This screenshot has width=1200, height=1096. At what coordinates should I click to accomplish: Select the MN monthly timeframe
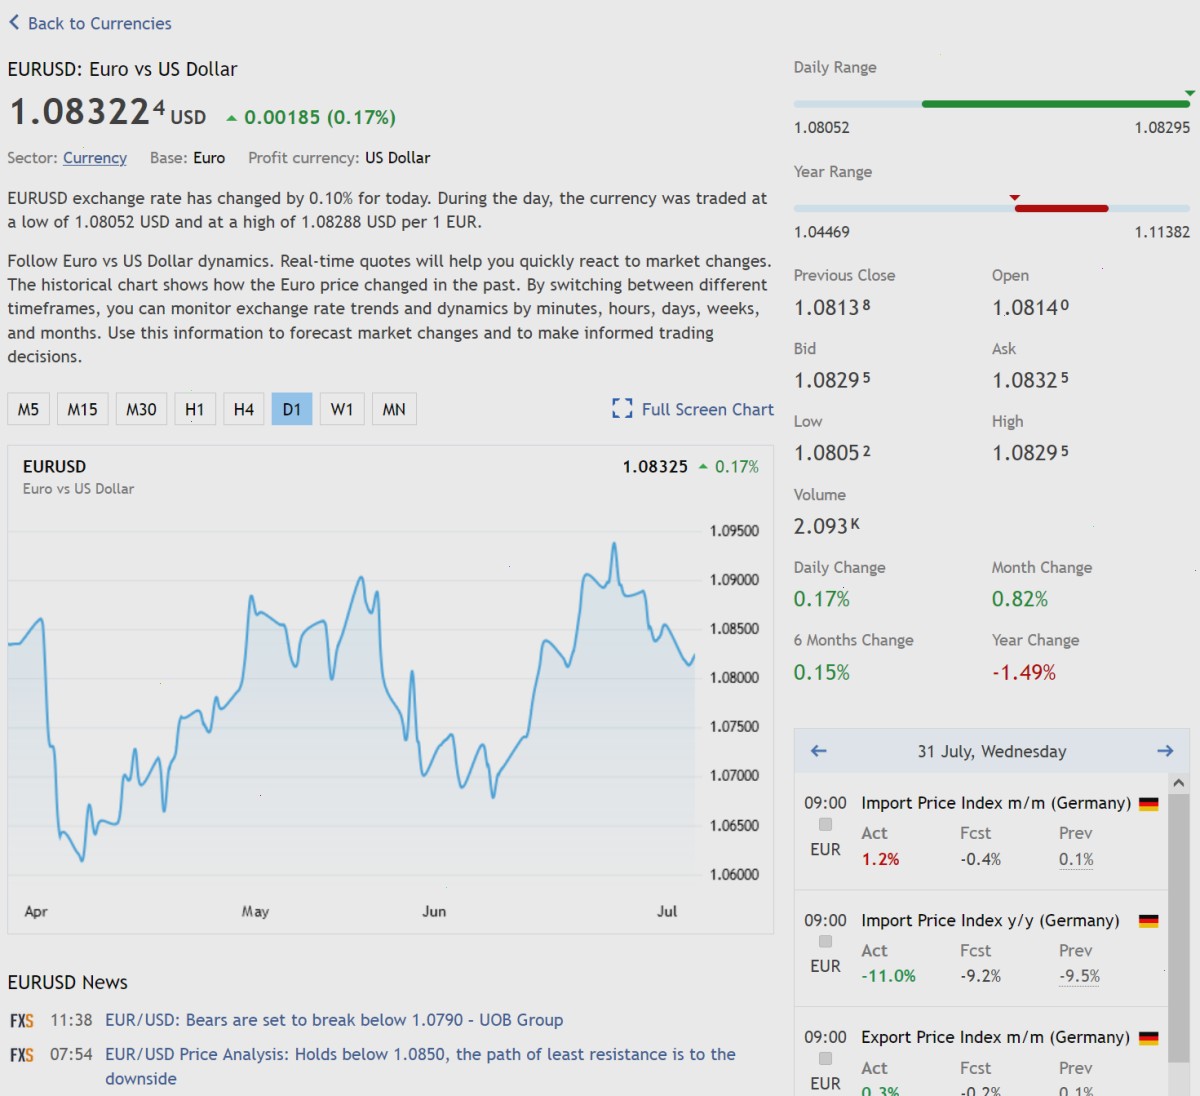click(394, 409)
